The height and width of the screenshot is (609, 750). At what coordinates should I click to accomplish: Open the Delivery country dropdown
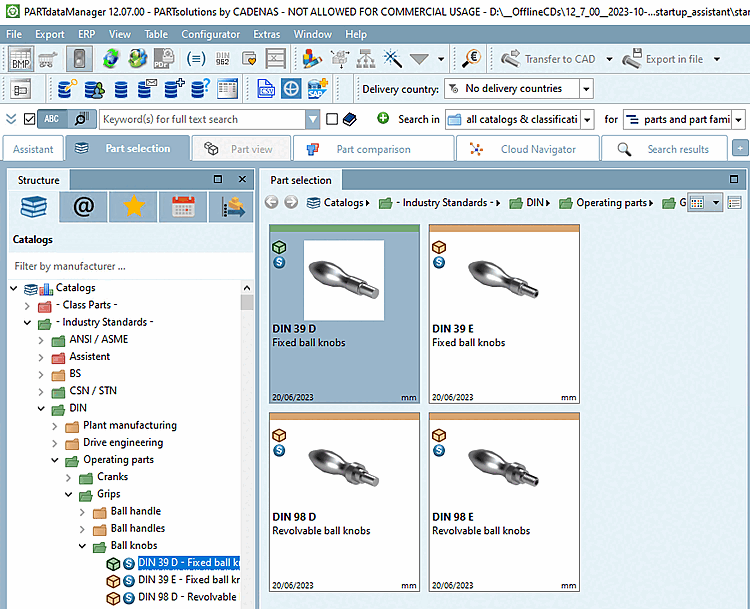coord(585,89)
